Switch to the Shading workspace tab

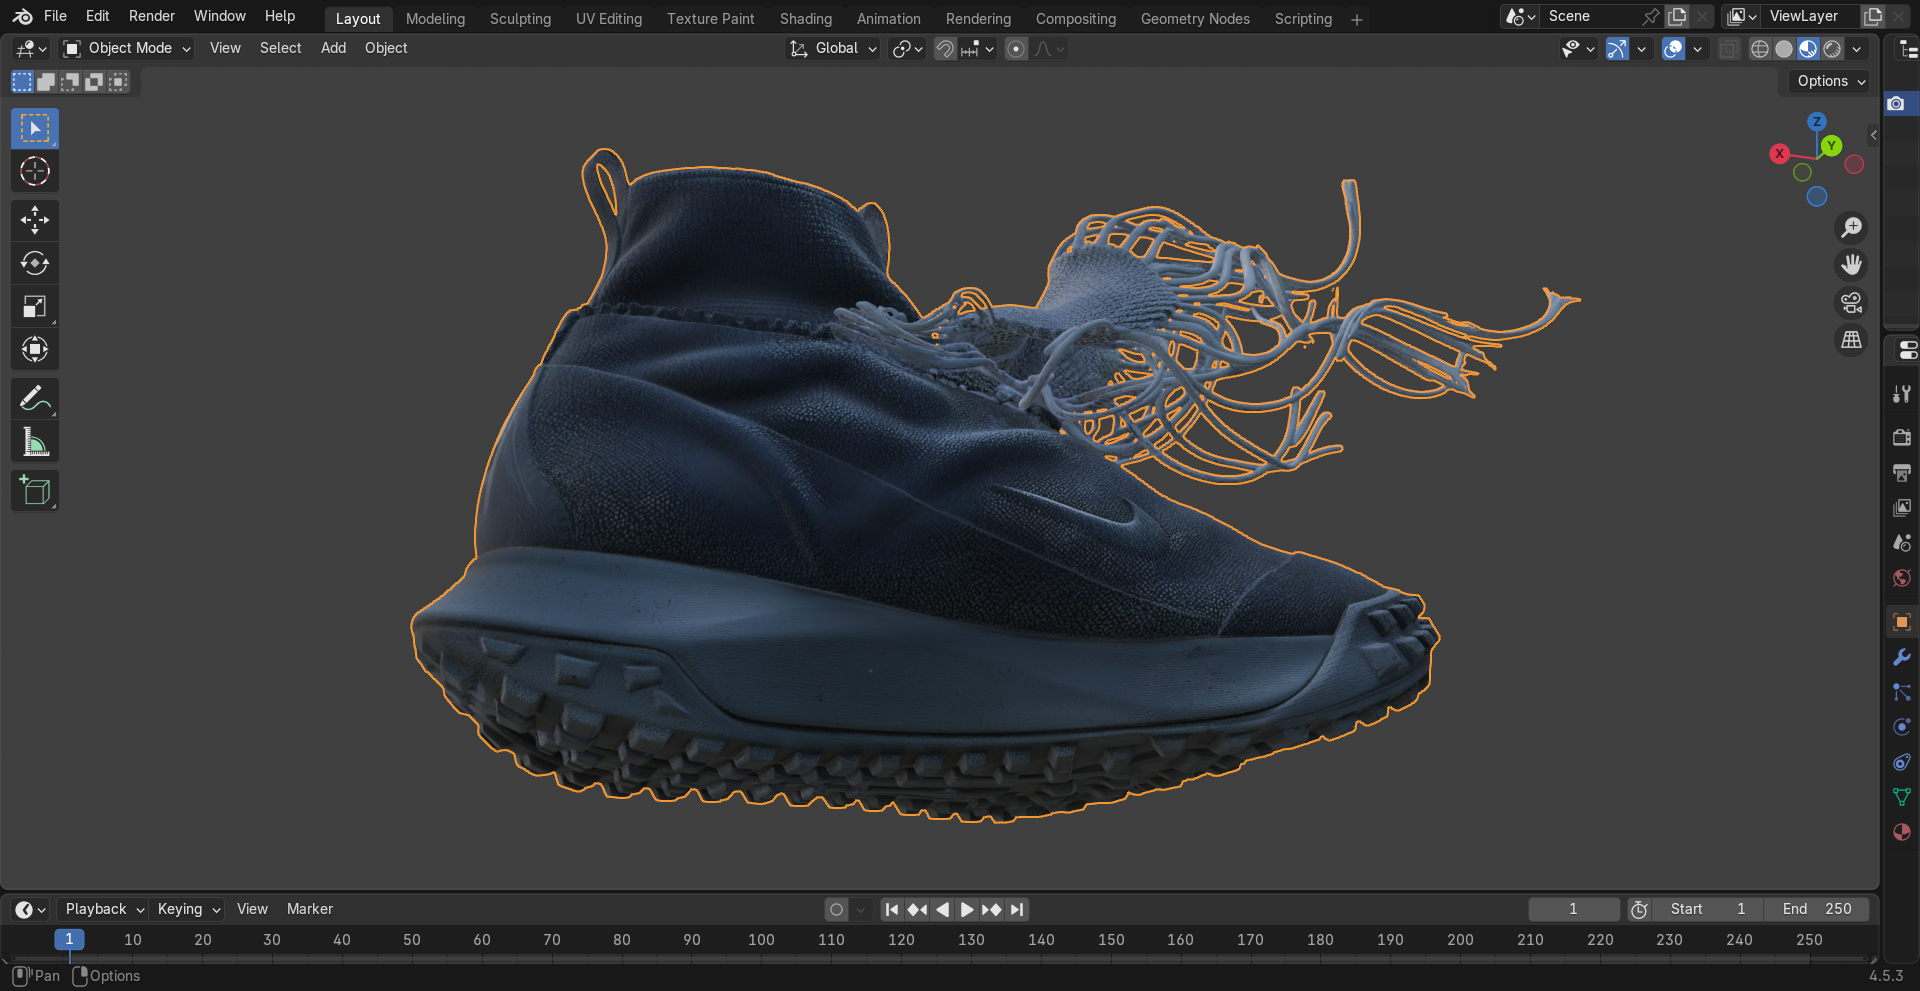point(806,19)
